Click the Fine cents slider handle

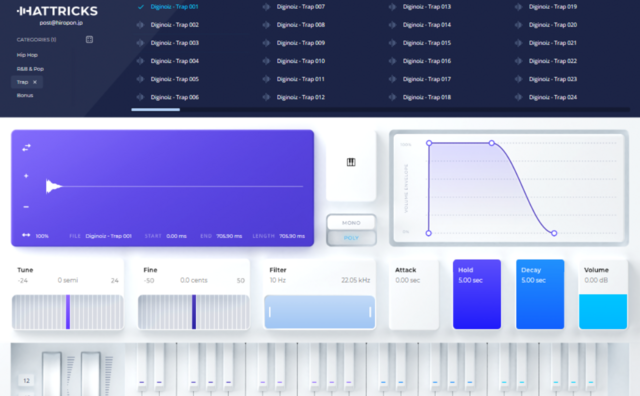pos(194,312)
